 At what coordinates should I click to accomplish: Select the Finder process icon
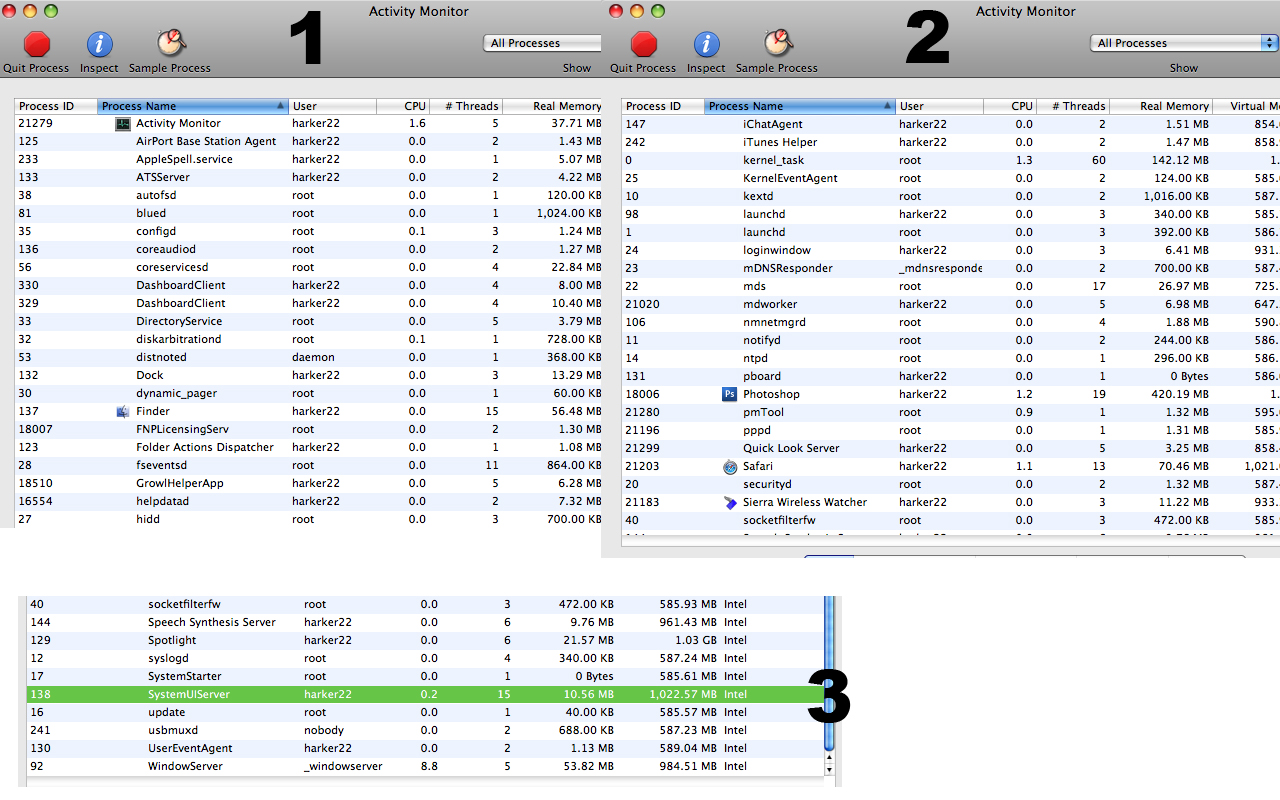coord(123,411)
